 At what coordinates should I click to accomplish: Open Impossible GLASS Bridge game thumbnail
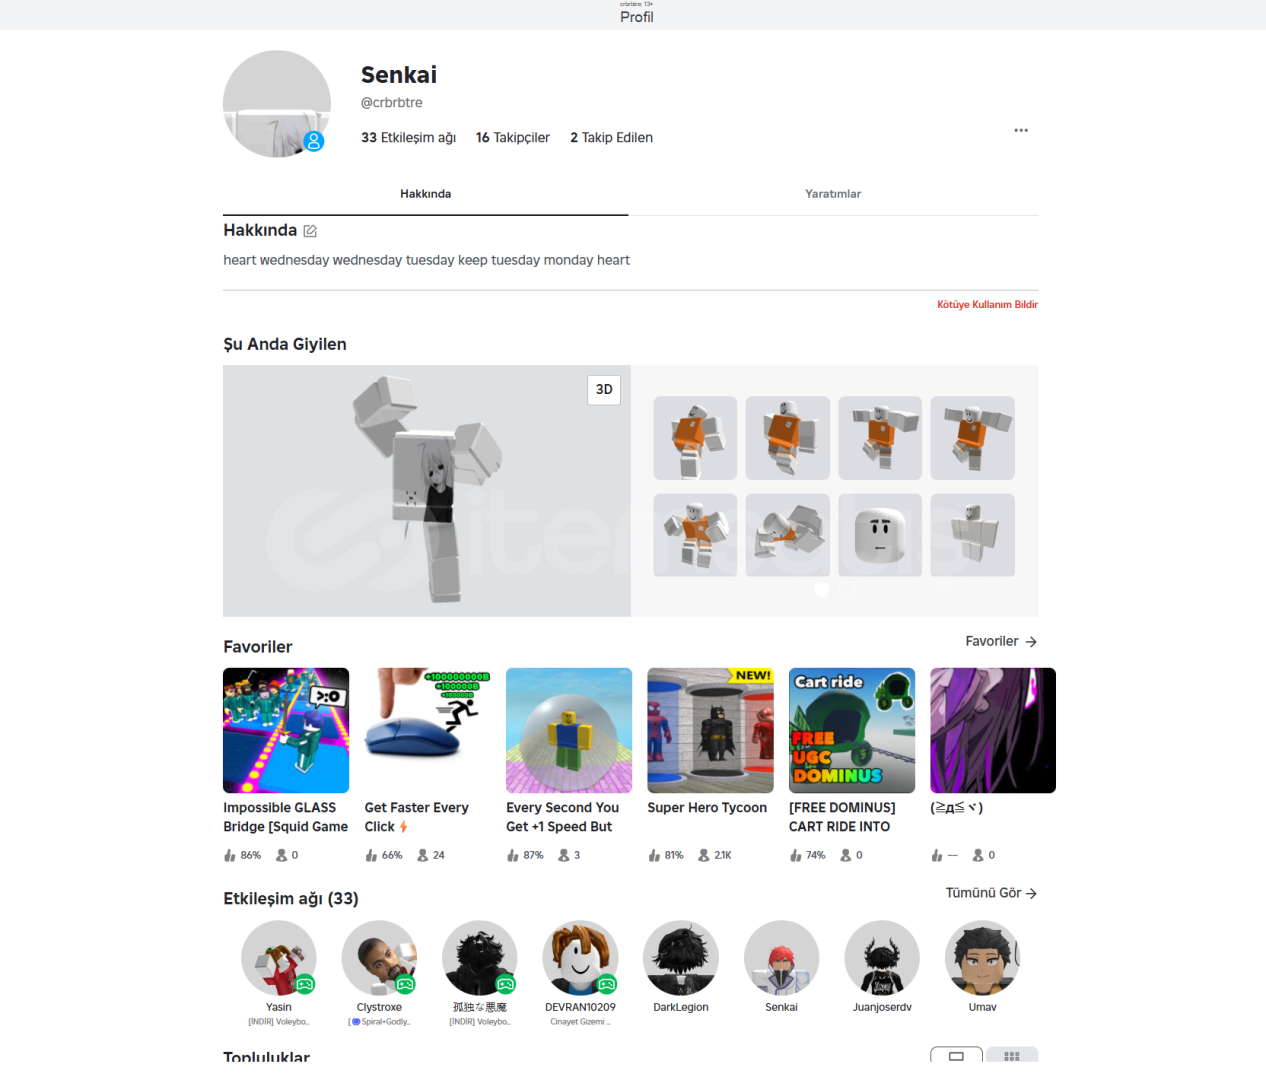click(286, 730)
